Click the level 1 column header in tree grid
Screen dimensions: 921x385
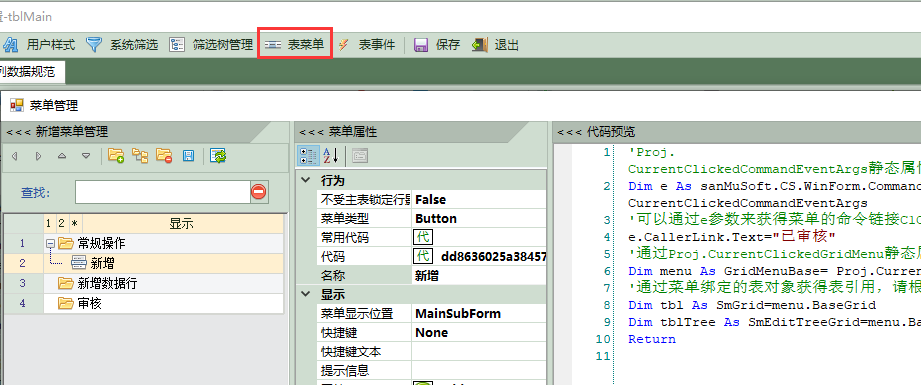(x=49, y=223)
